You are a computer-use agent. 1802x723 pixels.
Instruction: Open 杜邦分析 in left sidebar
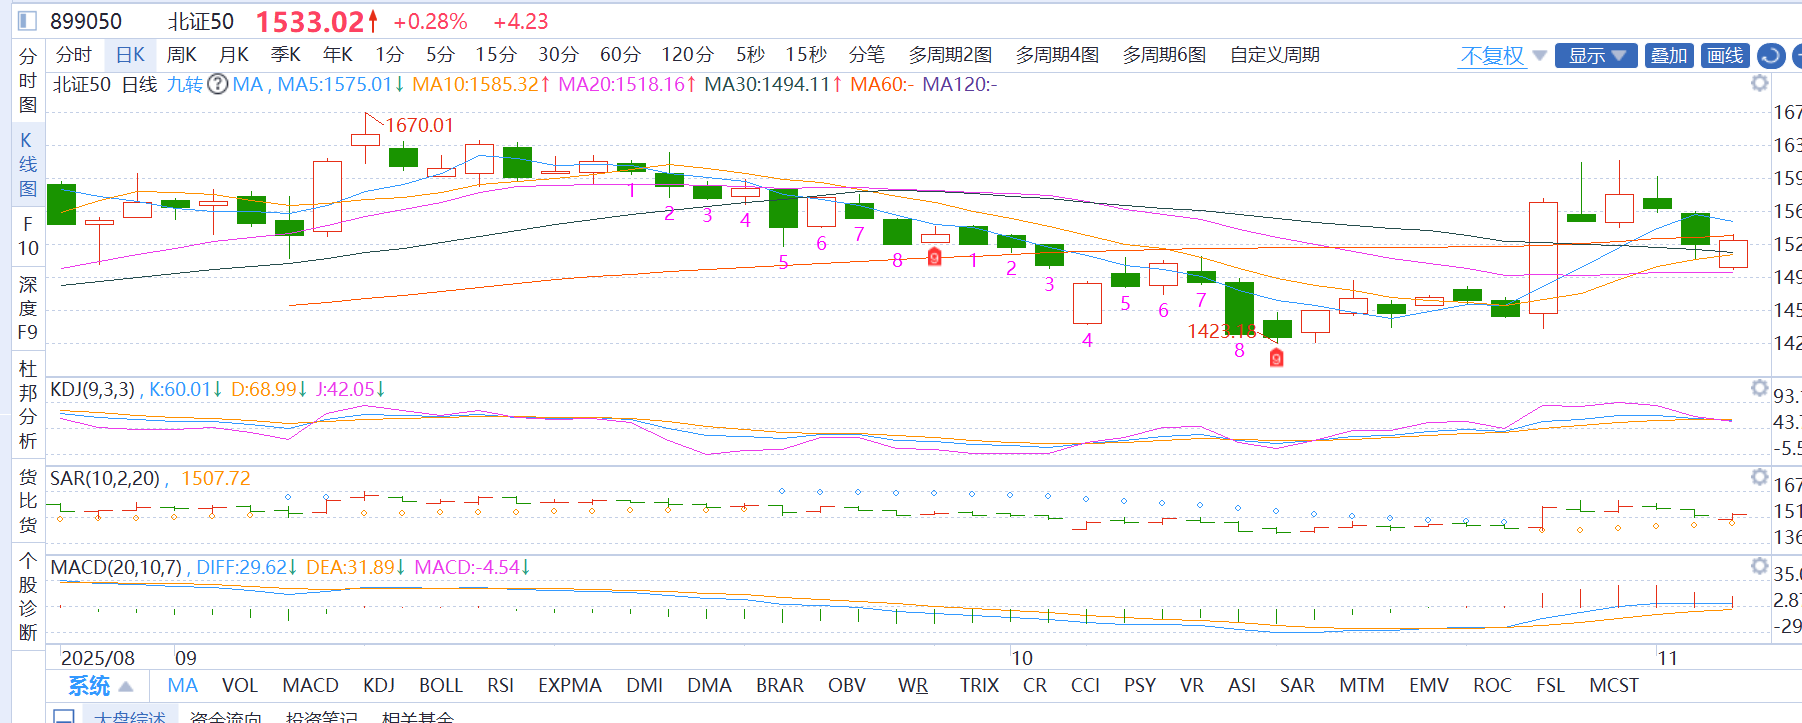point(28,405)
